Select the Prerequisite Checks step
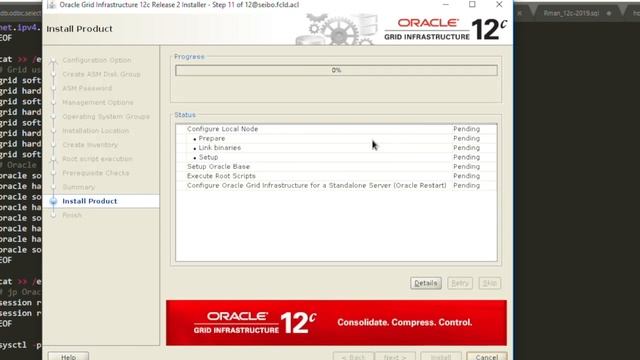This screenshot has height=360, width=640. click(x=96, y=173)
